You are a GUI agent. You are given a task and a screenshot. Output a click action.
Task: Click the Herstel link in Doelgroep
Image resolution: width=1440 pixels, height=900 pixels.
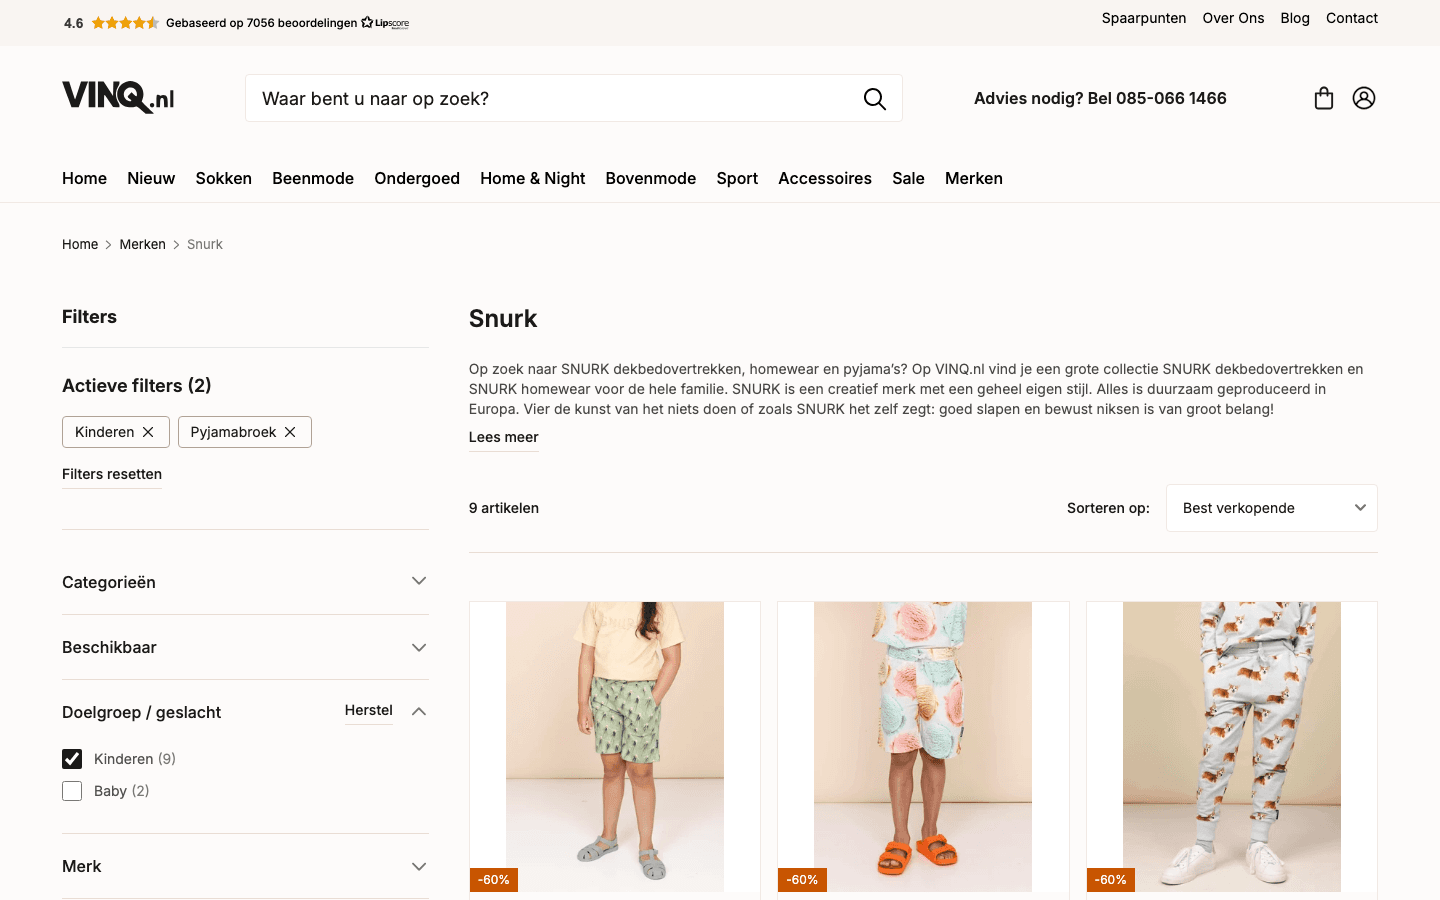[x=369, y=710]
